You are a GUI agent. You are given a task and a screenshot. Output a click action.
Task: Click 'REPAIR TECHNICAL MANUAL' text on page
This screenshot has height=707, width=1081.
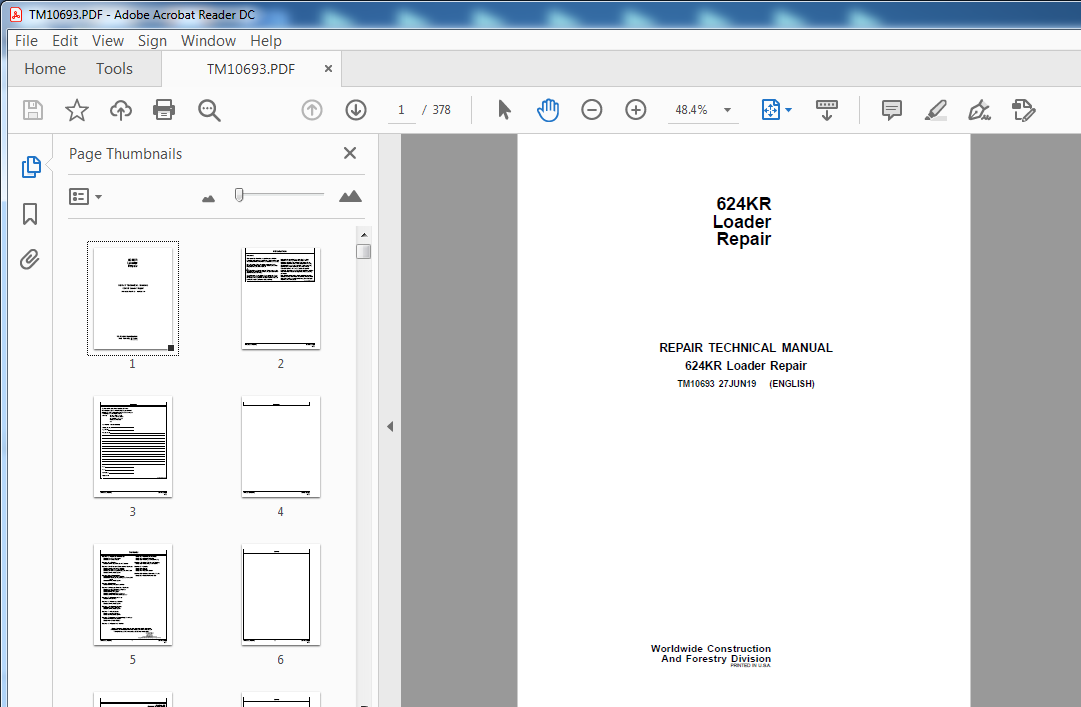(x=745, y=348)
